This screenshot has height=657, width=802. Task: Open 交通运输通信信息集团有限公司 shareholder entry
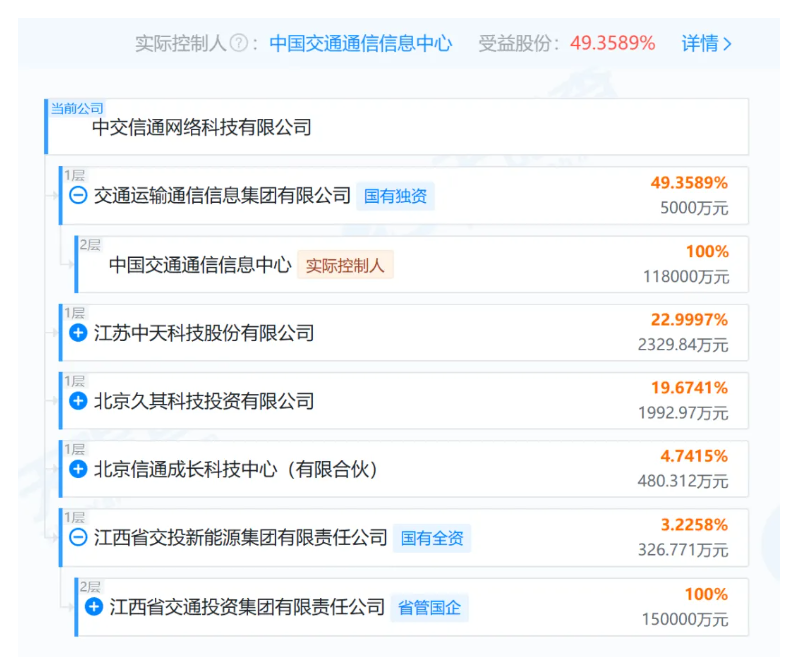tap(222, 196)
